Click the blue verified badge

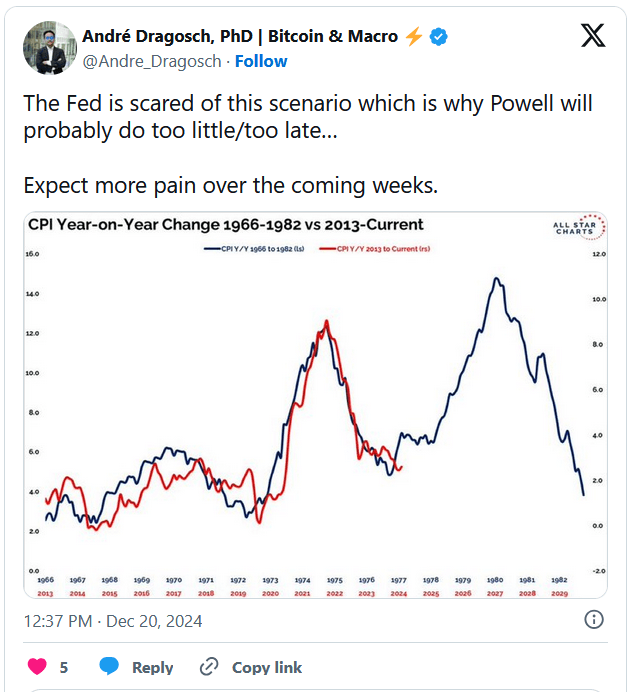point(438,36)
